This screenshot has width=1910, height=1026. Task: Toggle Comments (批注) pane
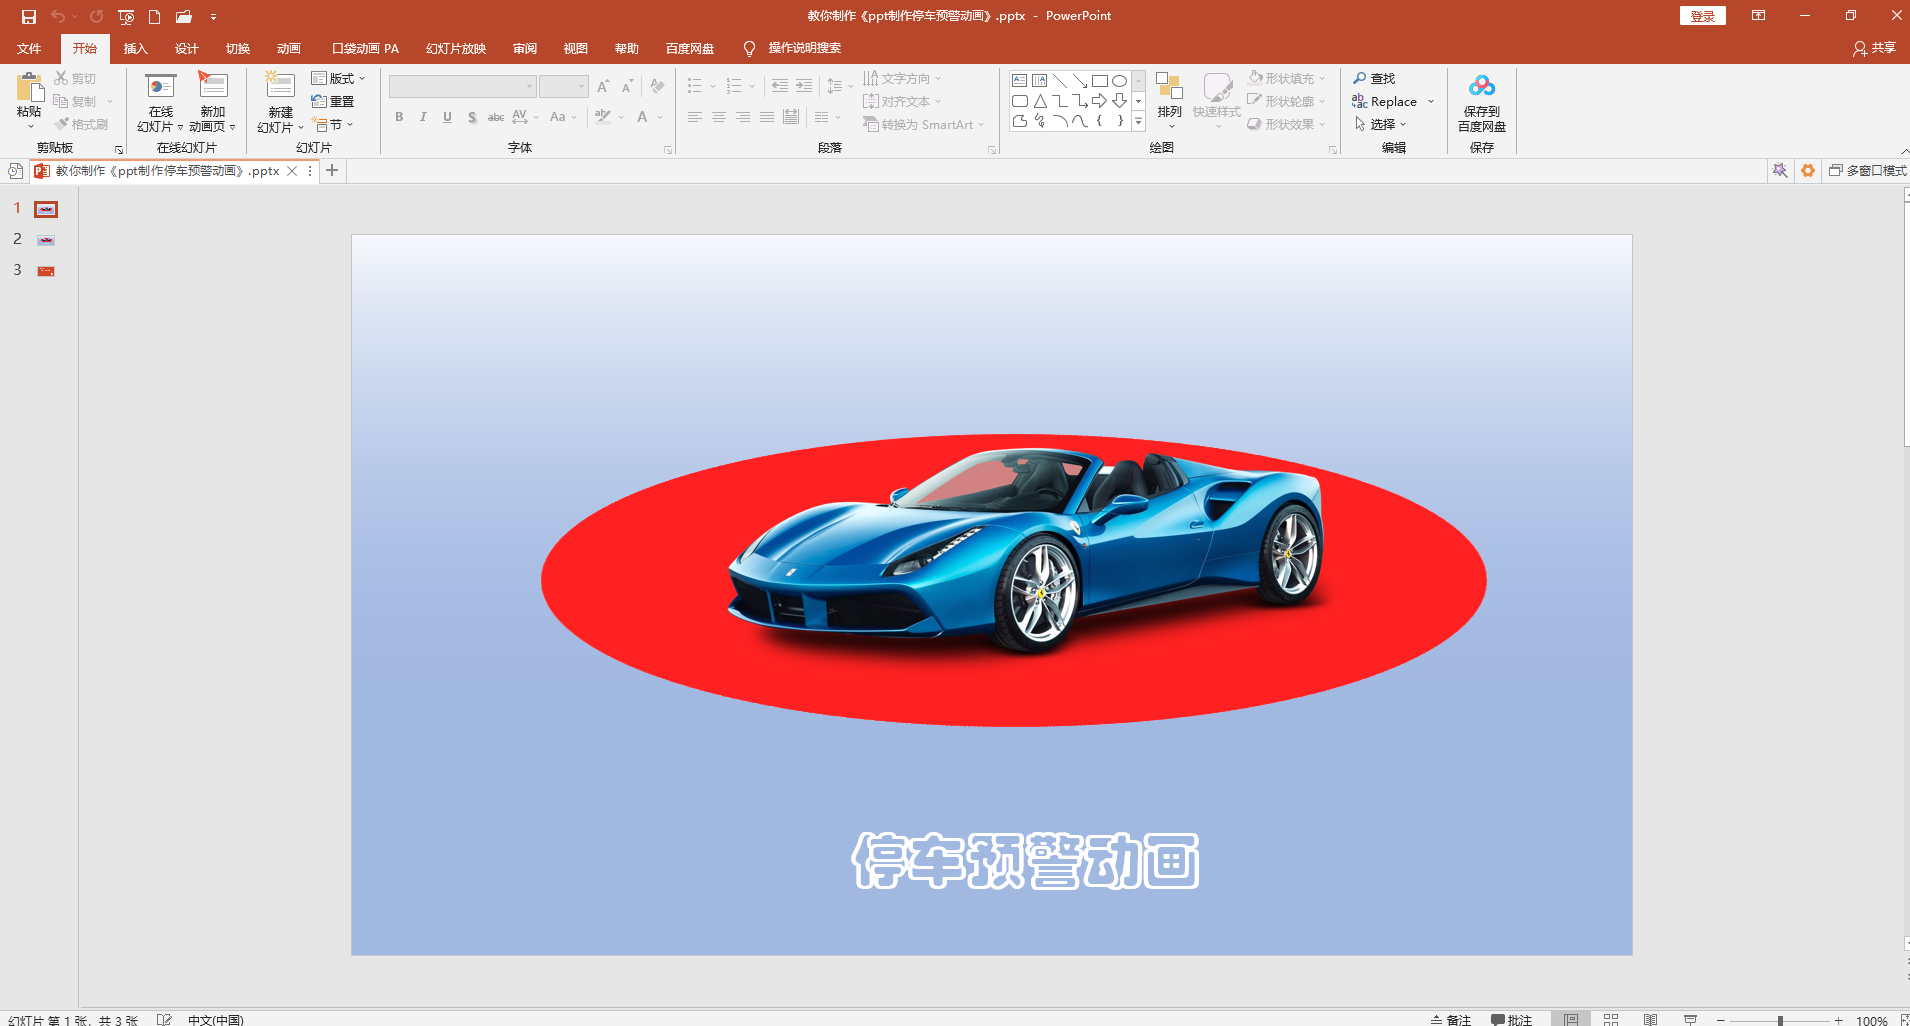pos(1512,1020)
